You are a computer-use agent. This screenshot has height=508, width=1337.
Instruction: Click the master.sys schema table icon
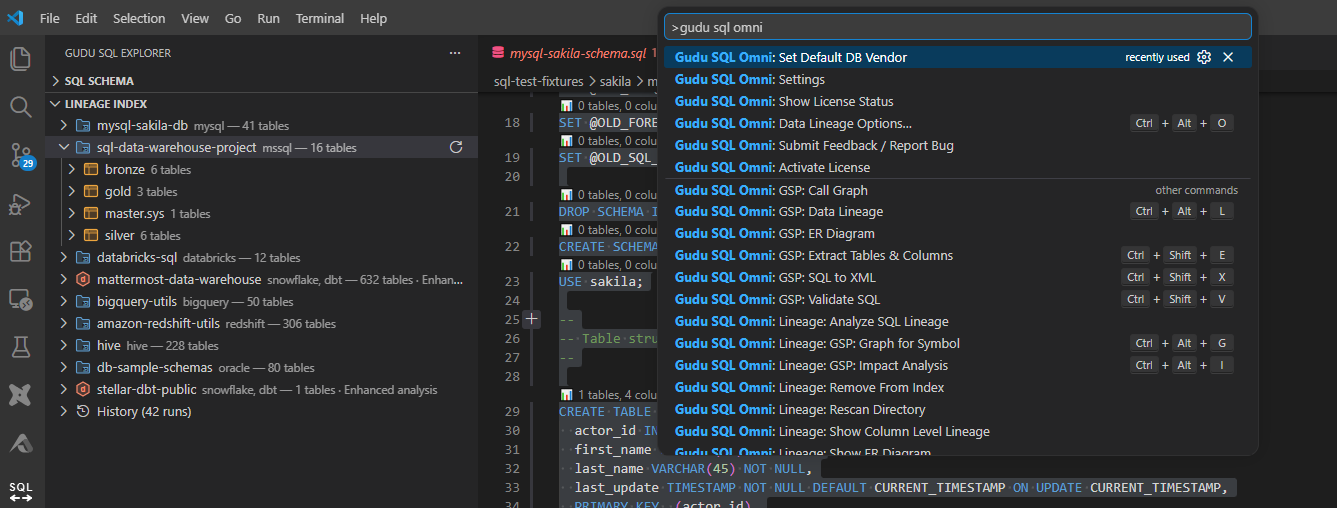[91, 213]
